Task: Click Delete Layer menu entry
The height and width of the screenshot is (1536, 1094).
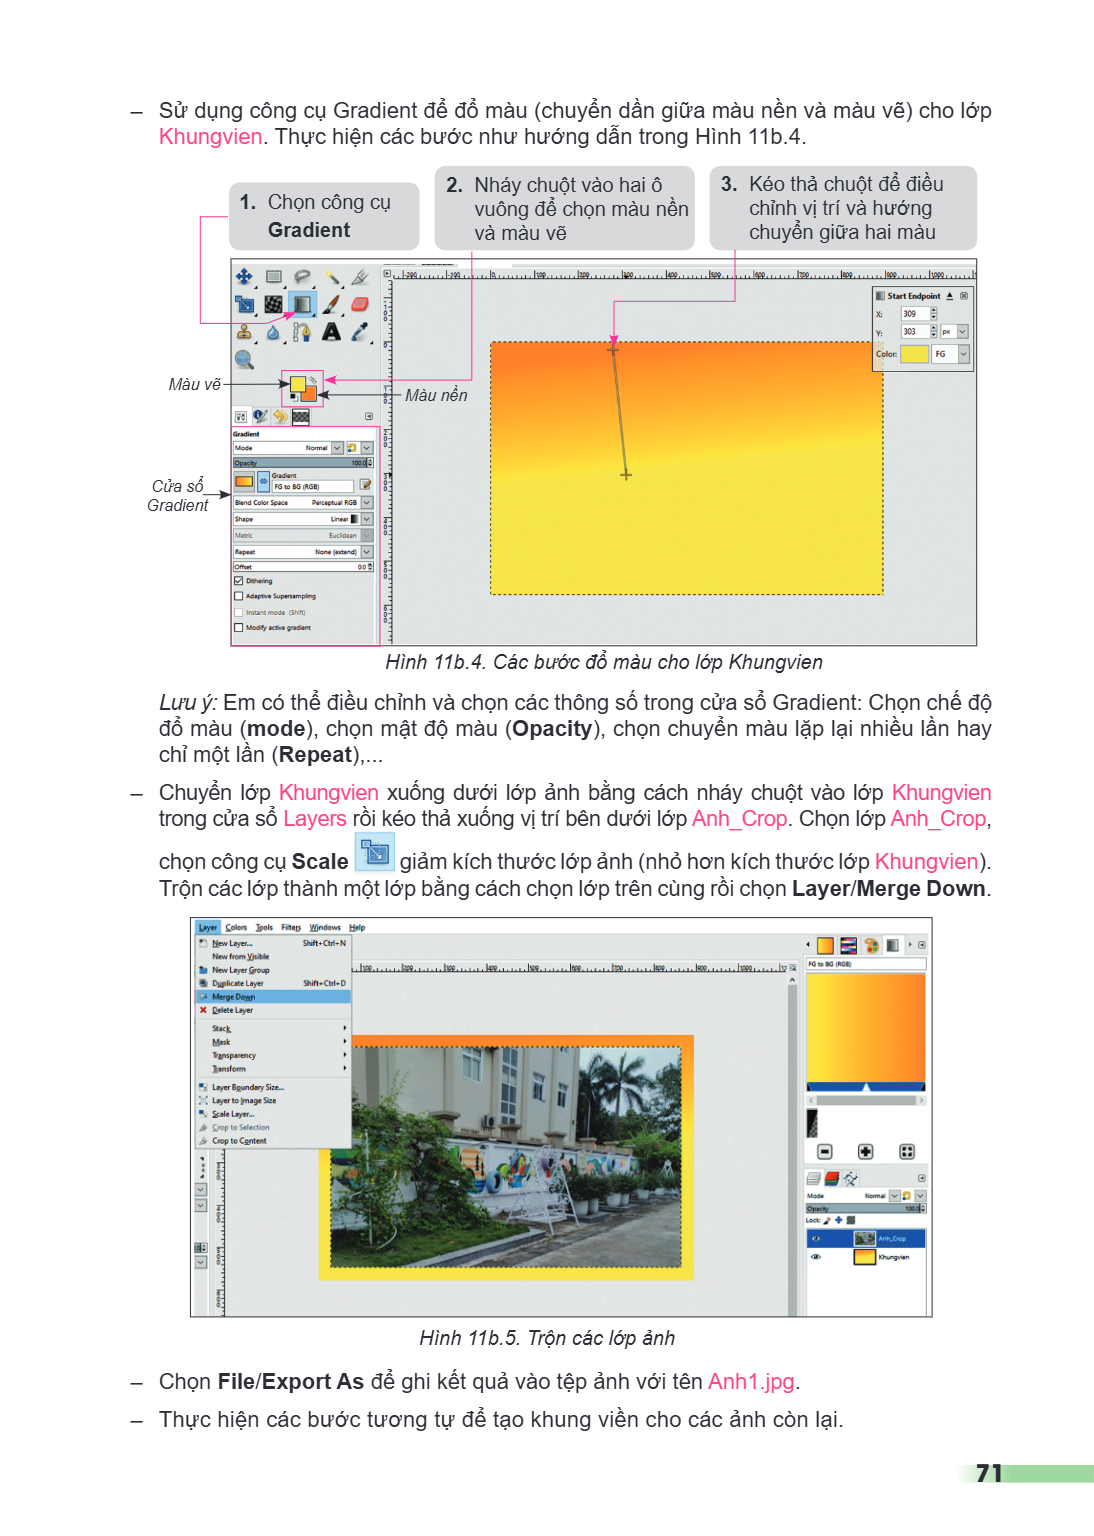Action: (274, 1010)
